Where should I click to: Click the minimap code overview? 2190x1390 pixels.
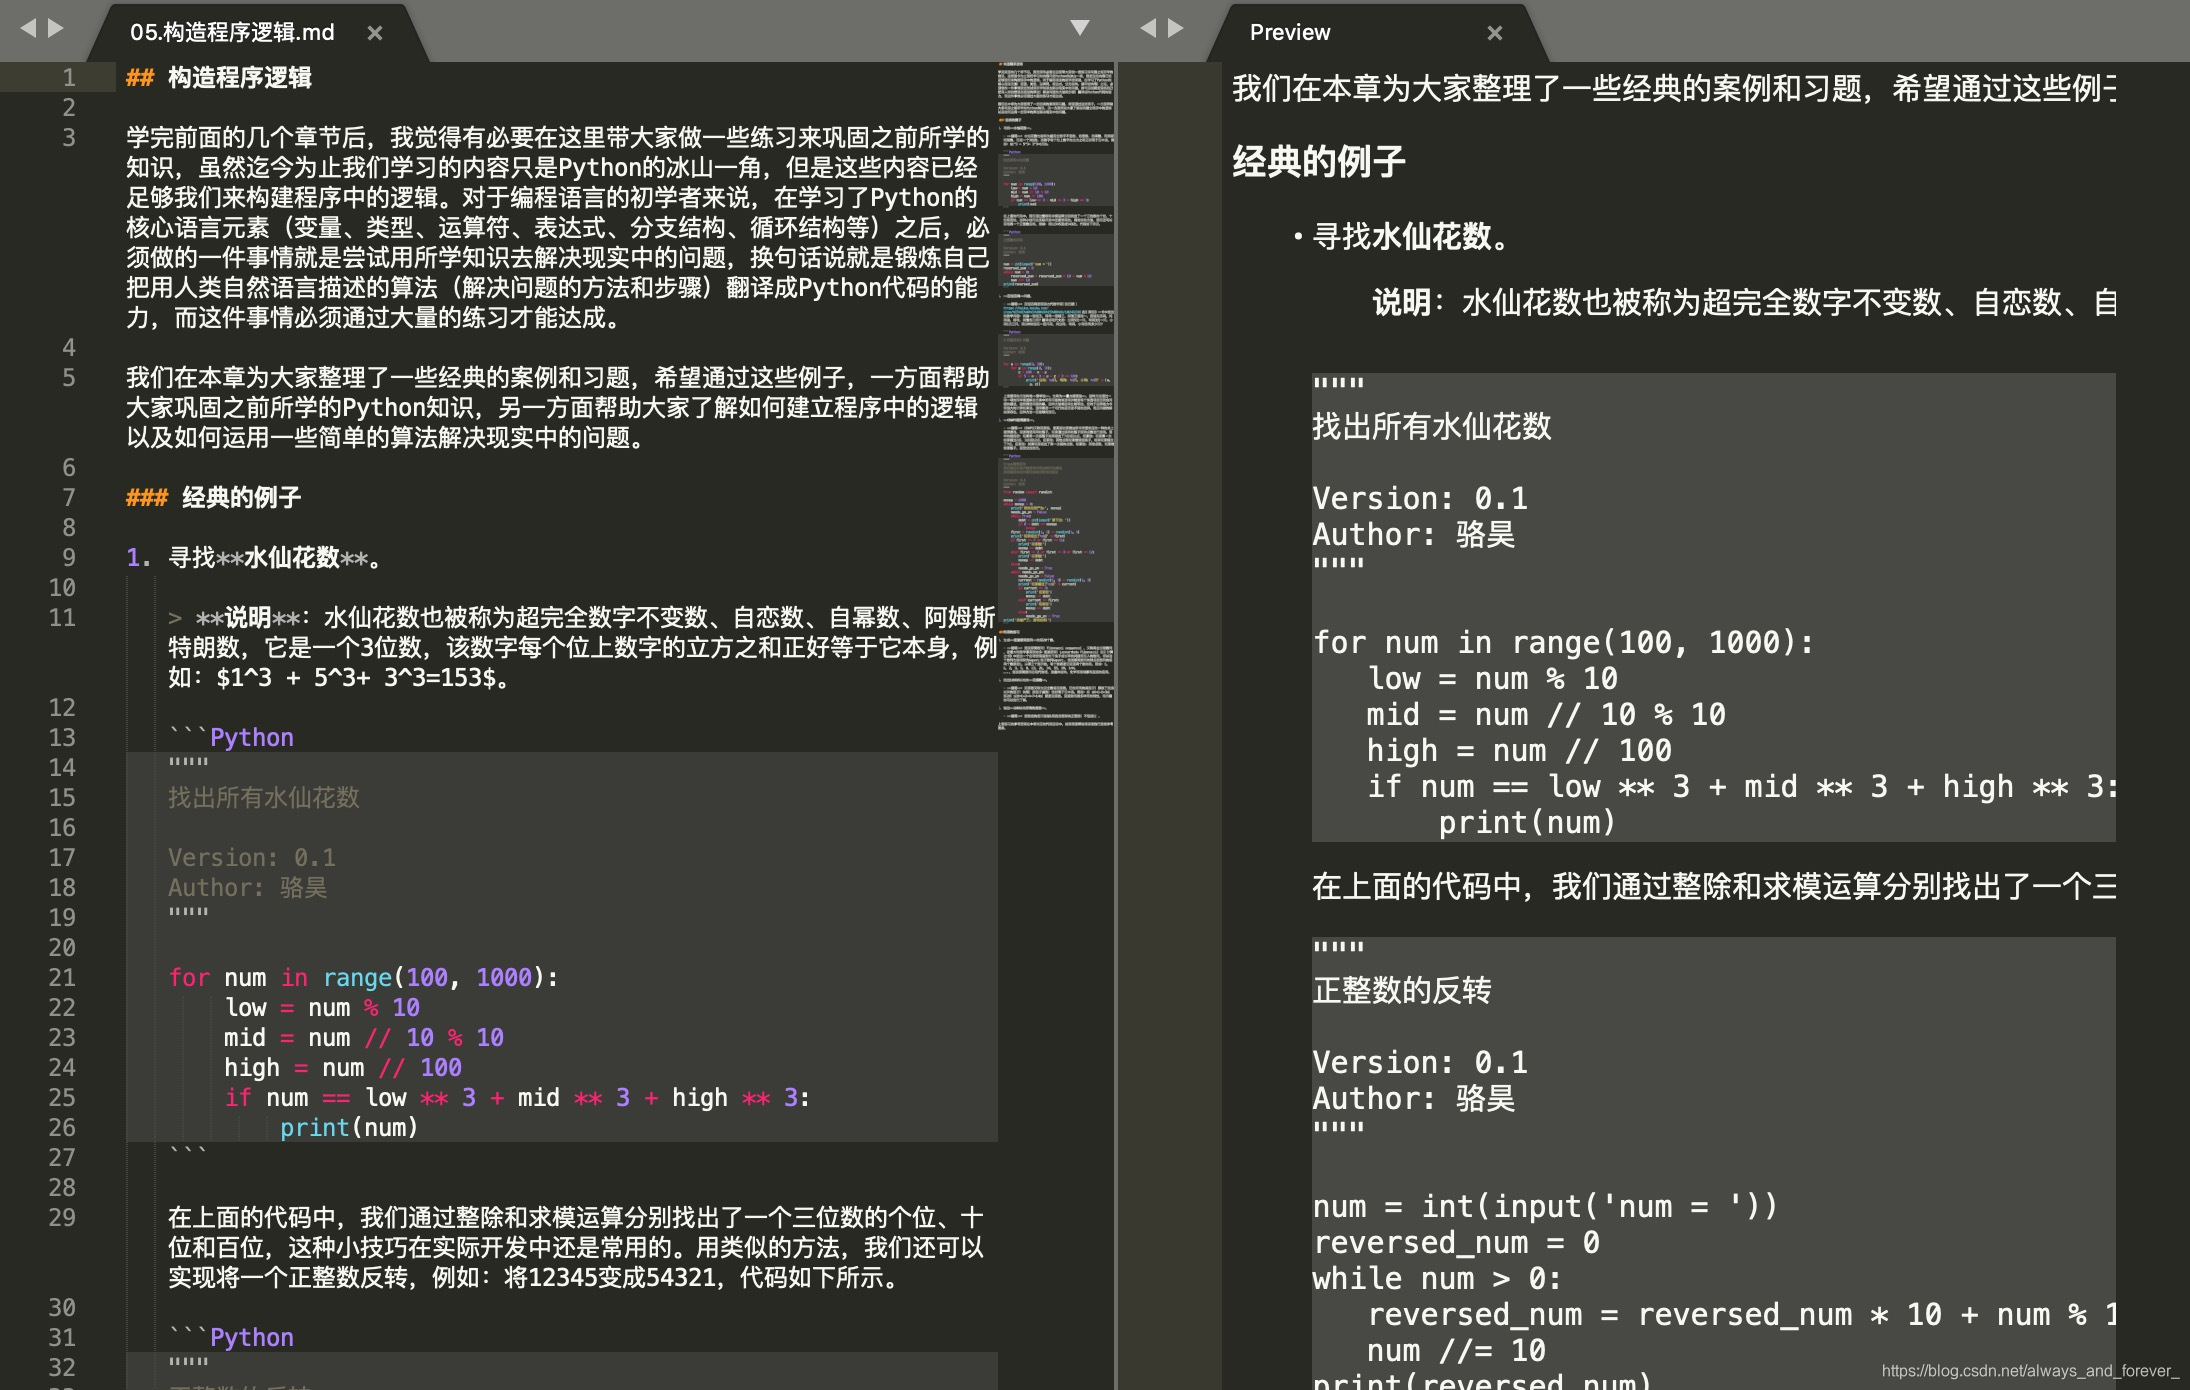(x=1056, y=400)
